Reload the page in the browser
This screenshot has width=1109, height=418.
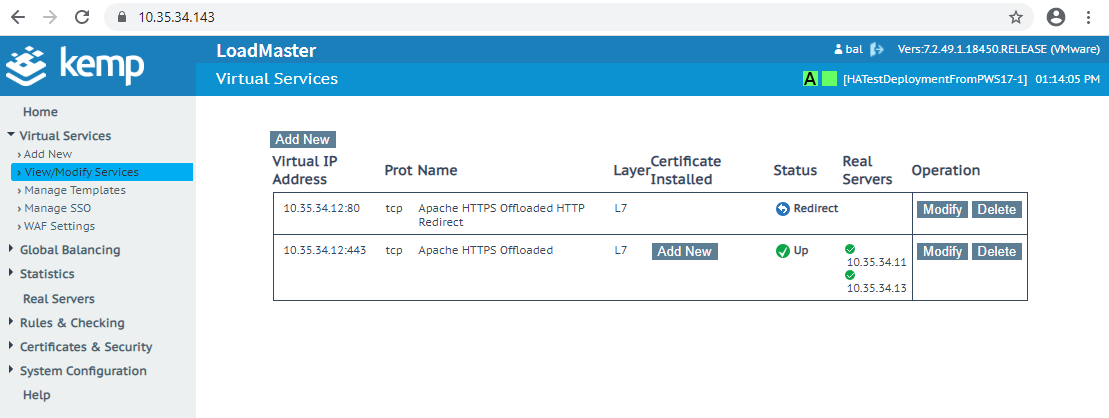[x=82, y=17]
